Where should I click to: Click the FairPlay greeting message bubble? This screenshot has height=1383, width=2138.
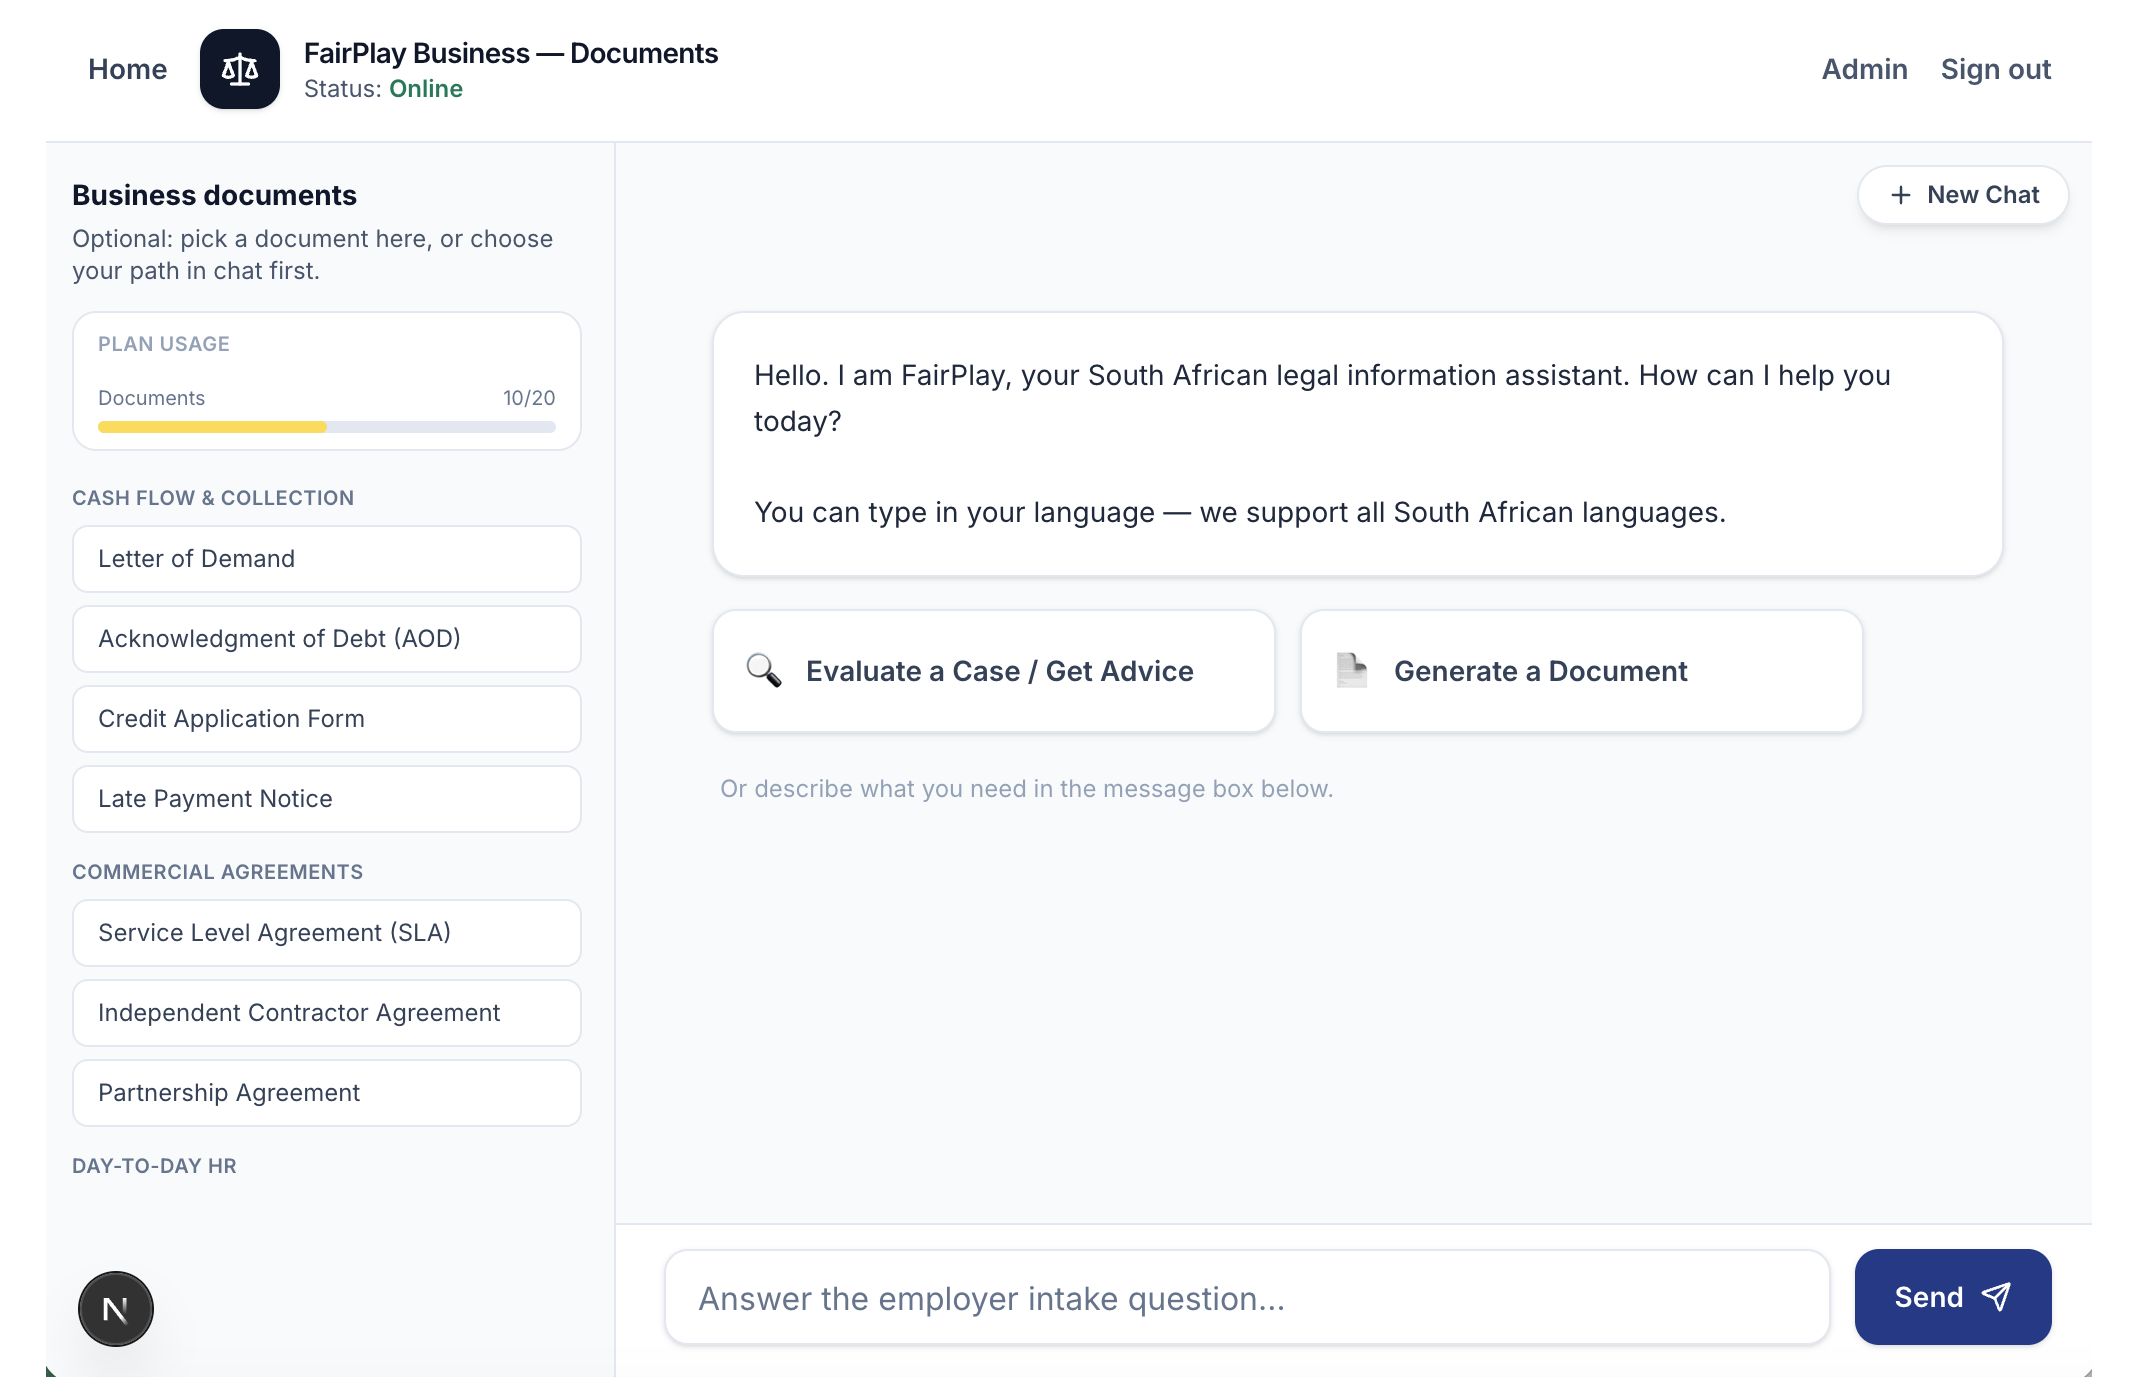(x=1358, y=444)
